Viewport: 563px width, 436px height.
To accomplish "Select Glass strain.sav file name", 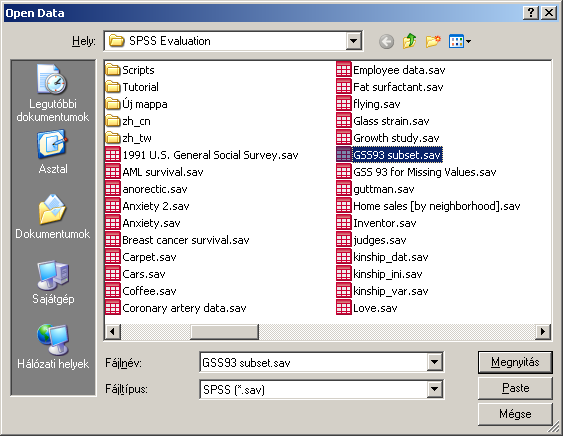I will [x=391, y=121].
